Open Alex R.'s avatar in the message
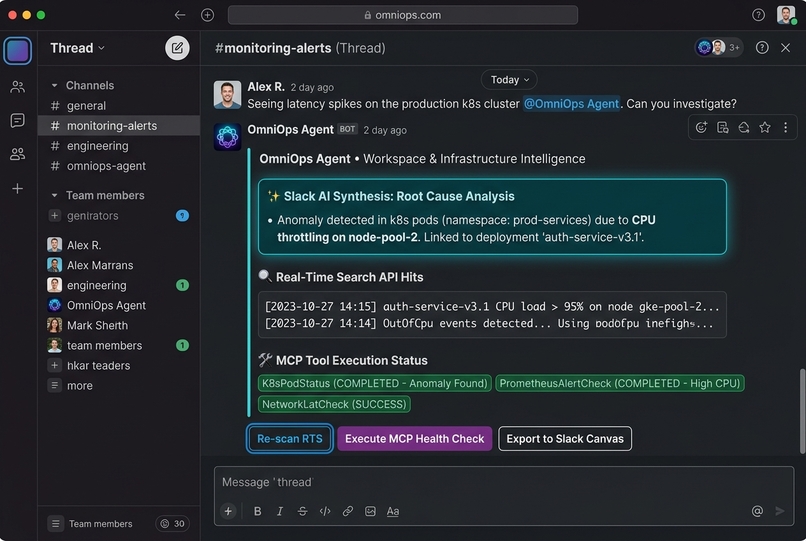 click(227, 95)
